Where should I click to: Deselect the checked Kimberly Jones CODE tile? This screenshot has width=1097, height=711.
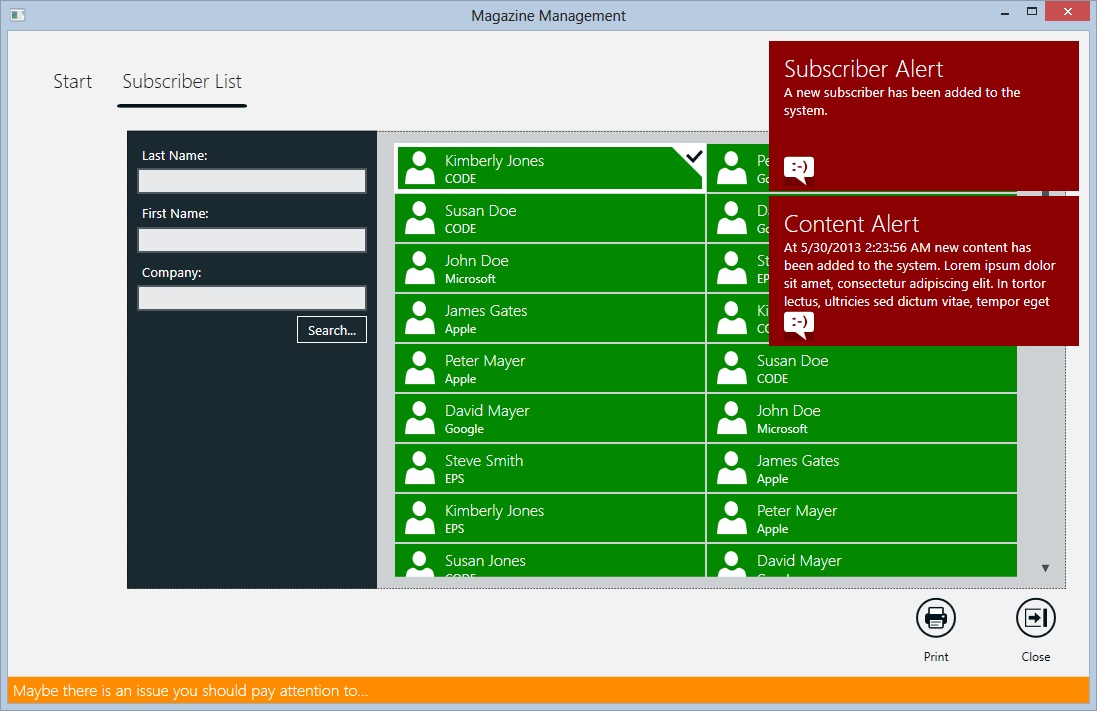click(x=550, y=167)
